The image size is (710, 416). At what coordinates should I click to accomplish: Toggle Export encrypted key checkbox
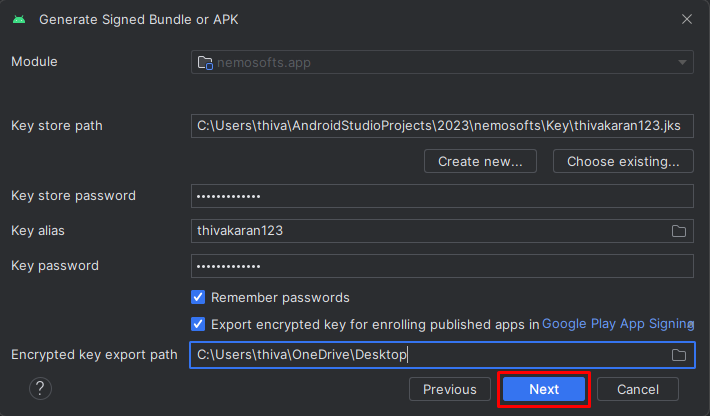[x=198, y=324]
